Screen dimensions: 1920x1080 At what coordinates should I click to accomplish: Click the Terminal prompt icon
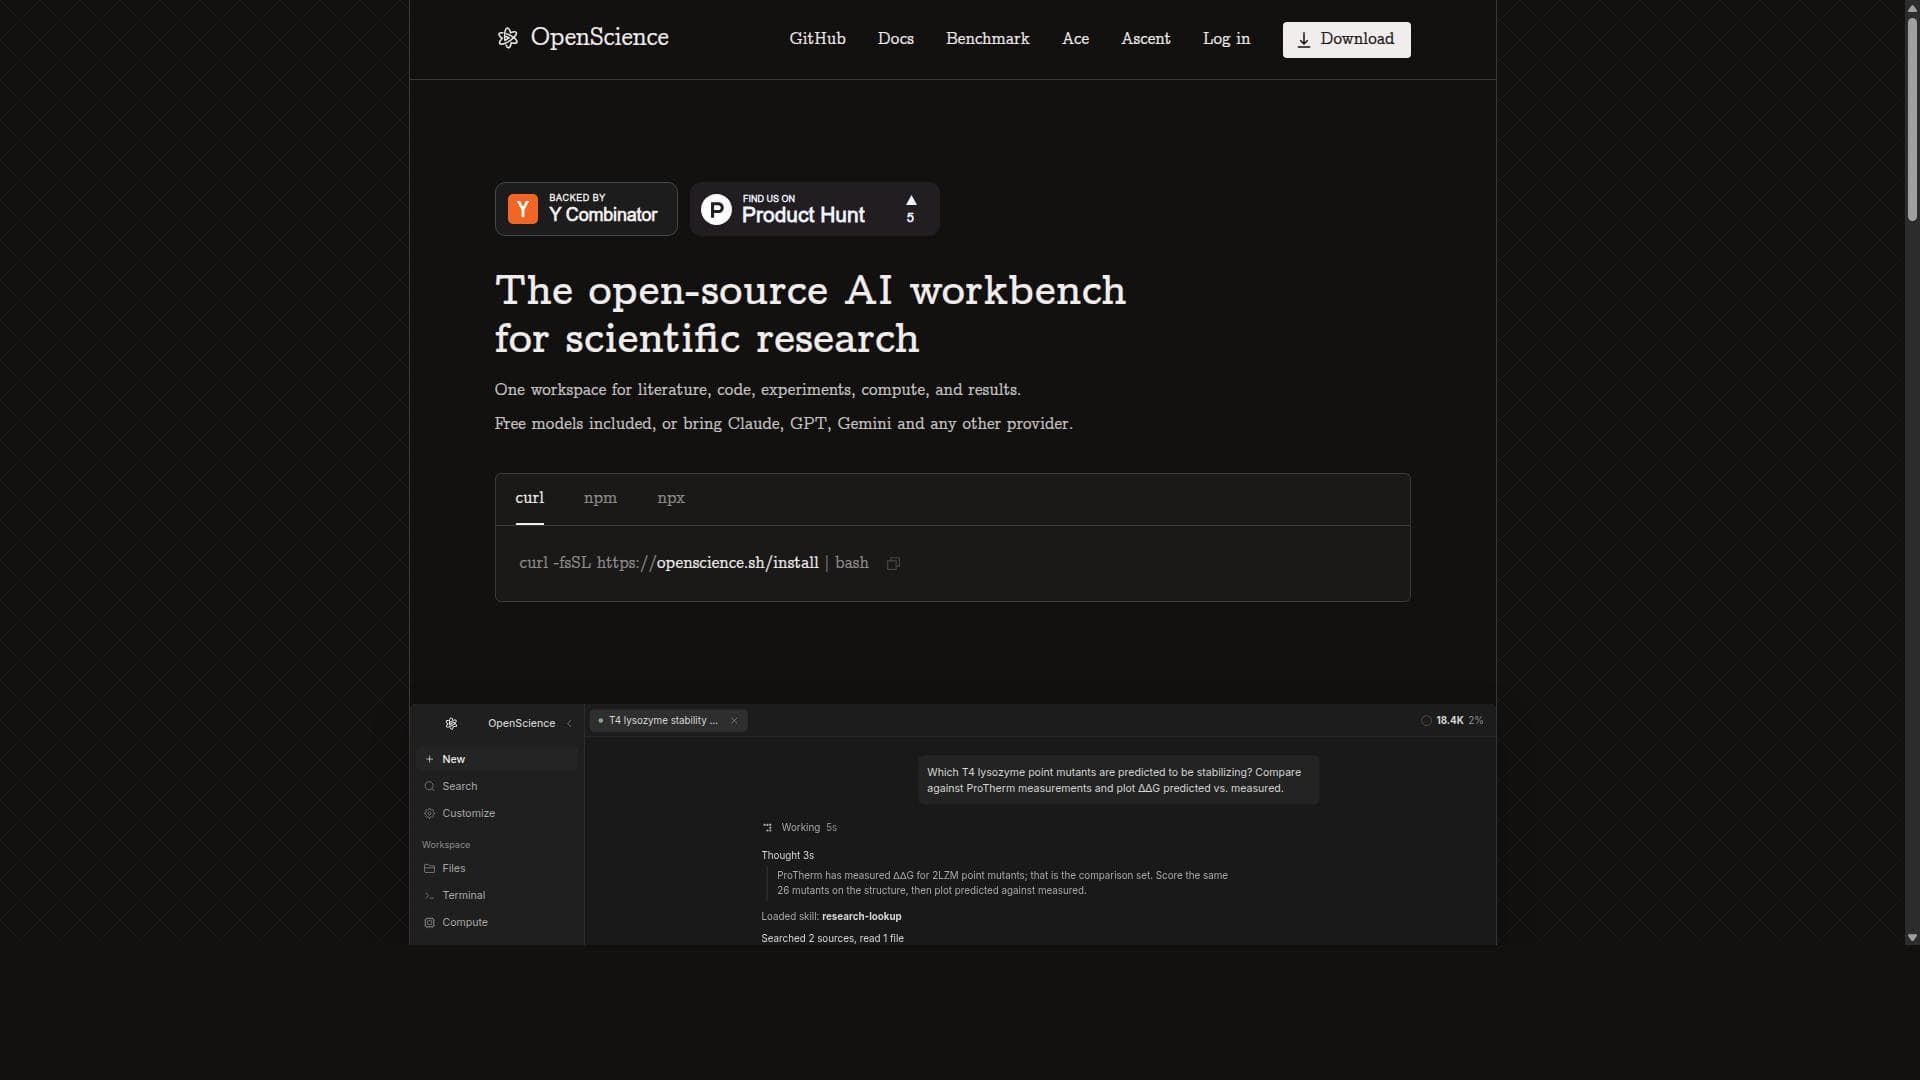coord(429,895)
